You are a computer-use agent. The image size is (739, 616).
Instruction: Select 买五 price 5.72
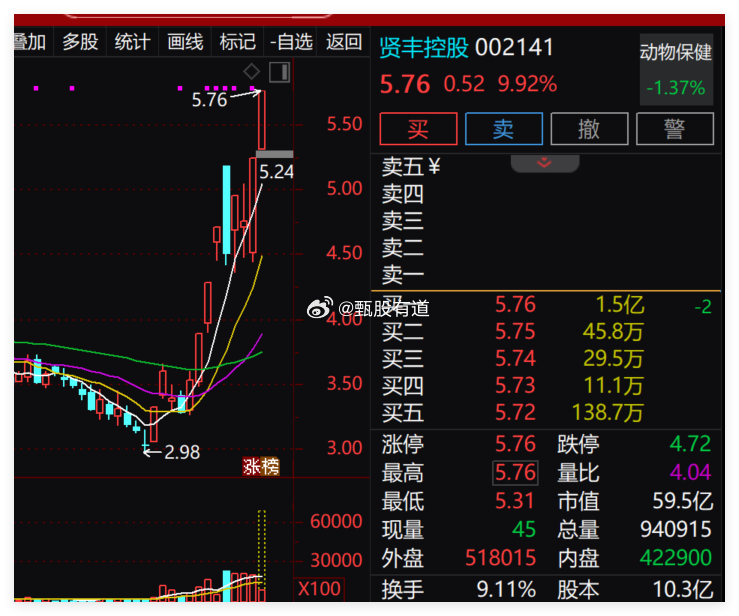[x=515, y=412]
